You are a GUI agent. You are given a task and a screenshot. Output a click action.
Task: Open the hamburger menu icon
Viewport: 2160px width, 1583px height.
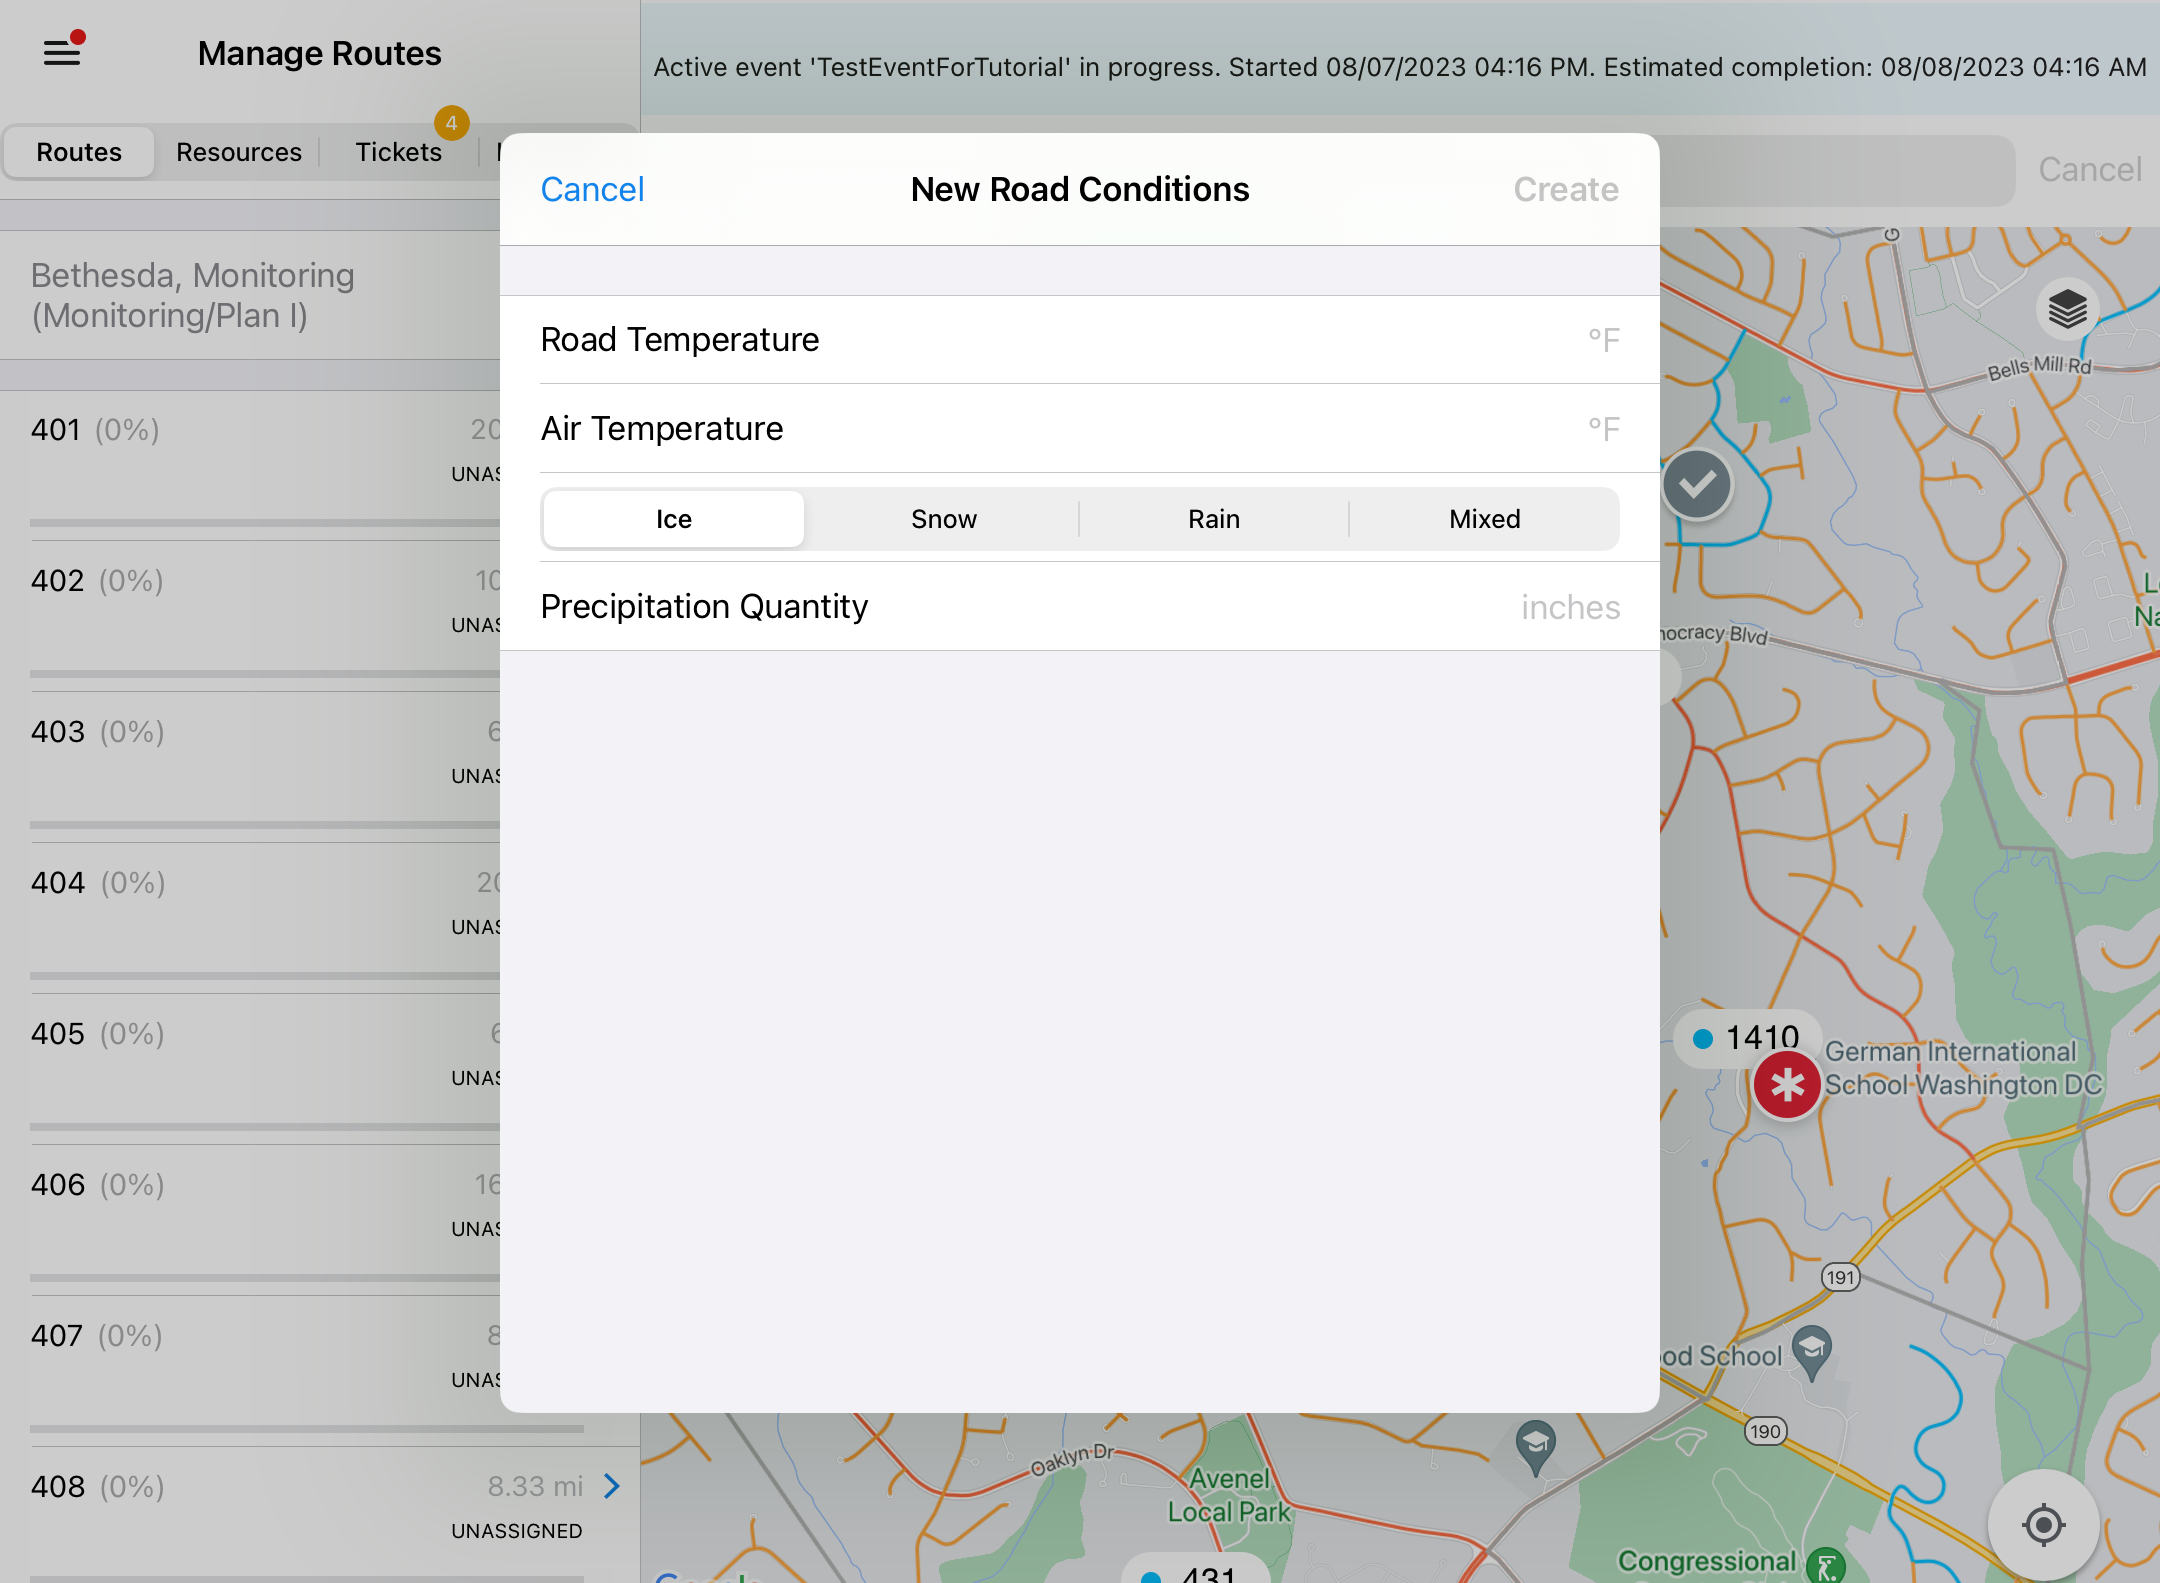(62, 52)
